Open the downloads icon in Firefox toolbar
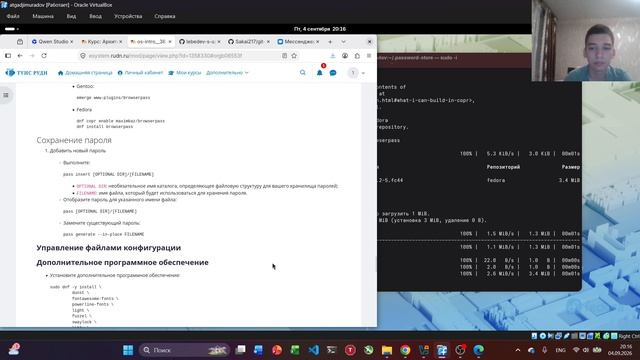 (333, 56)
